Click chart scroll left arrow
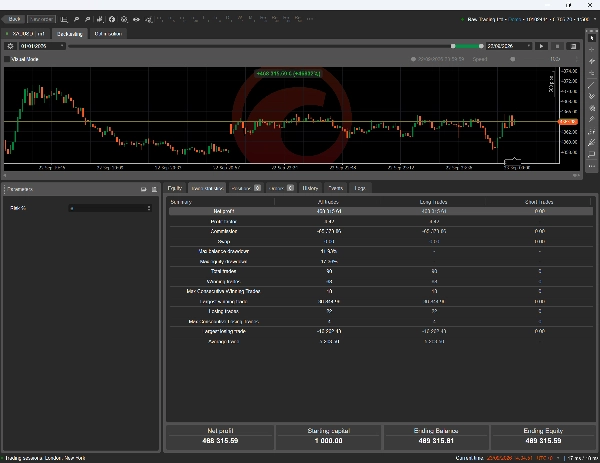The image size is (600, 463). [x=5, y=175]
